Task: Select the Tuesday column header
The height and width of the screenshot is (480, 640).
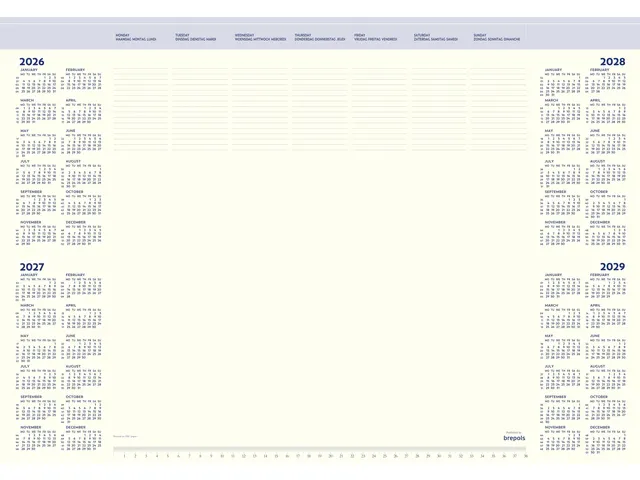Action: tap(196, 38)
